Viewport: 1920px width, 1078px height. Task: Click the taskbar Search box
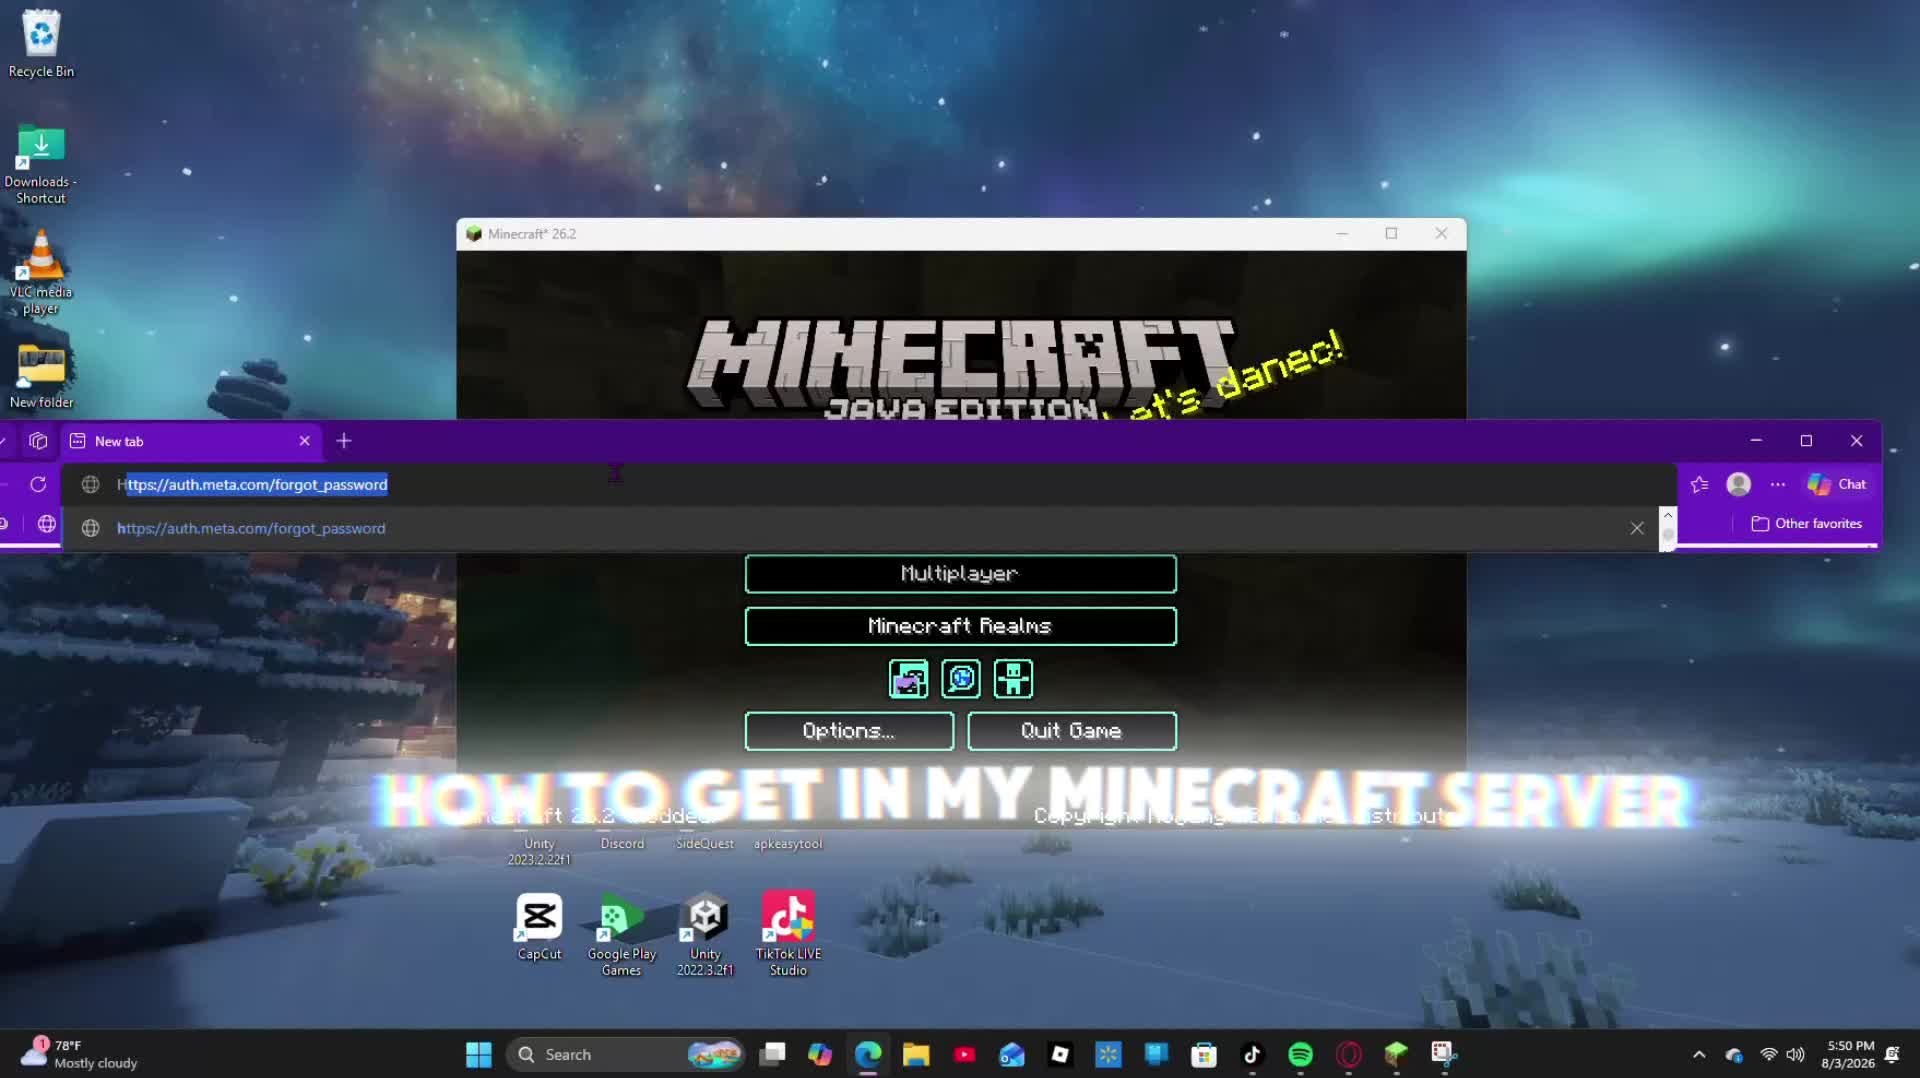pyautogui.click(x=625, y=1054)
